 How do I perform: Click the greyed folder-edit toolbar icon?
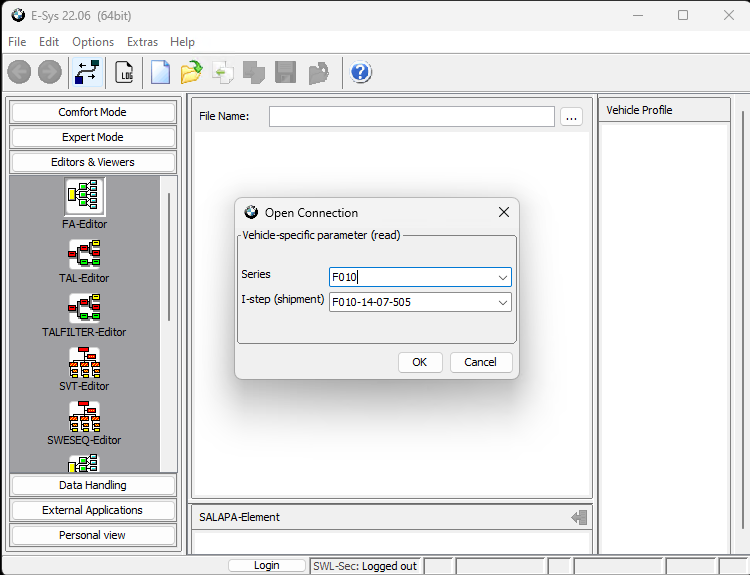pyautogui.click(x=319, y=72)
